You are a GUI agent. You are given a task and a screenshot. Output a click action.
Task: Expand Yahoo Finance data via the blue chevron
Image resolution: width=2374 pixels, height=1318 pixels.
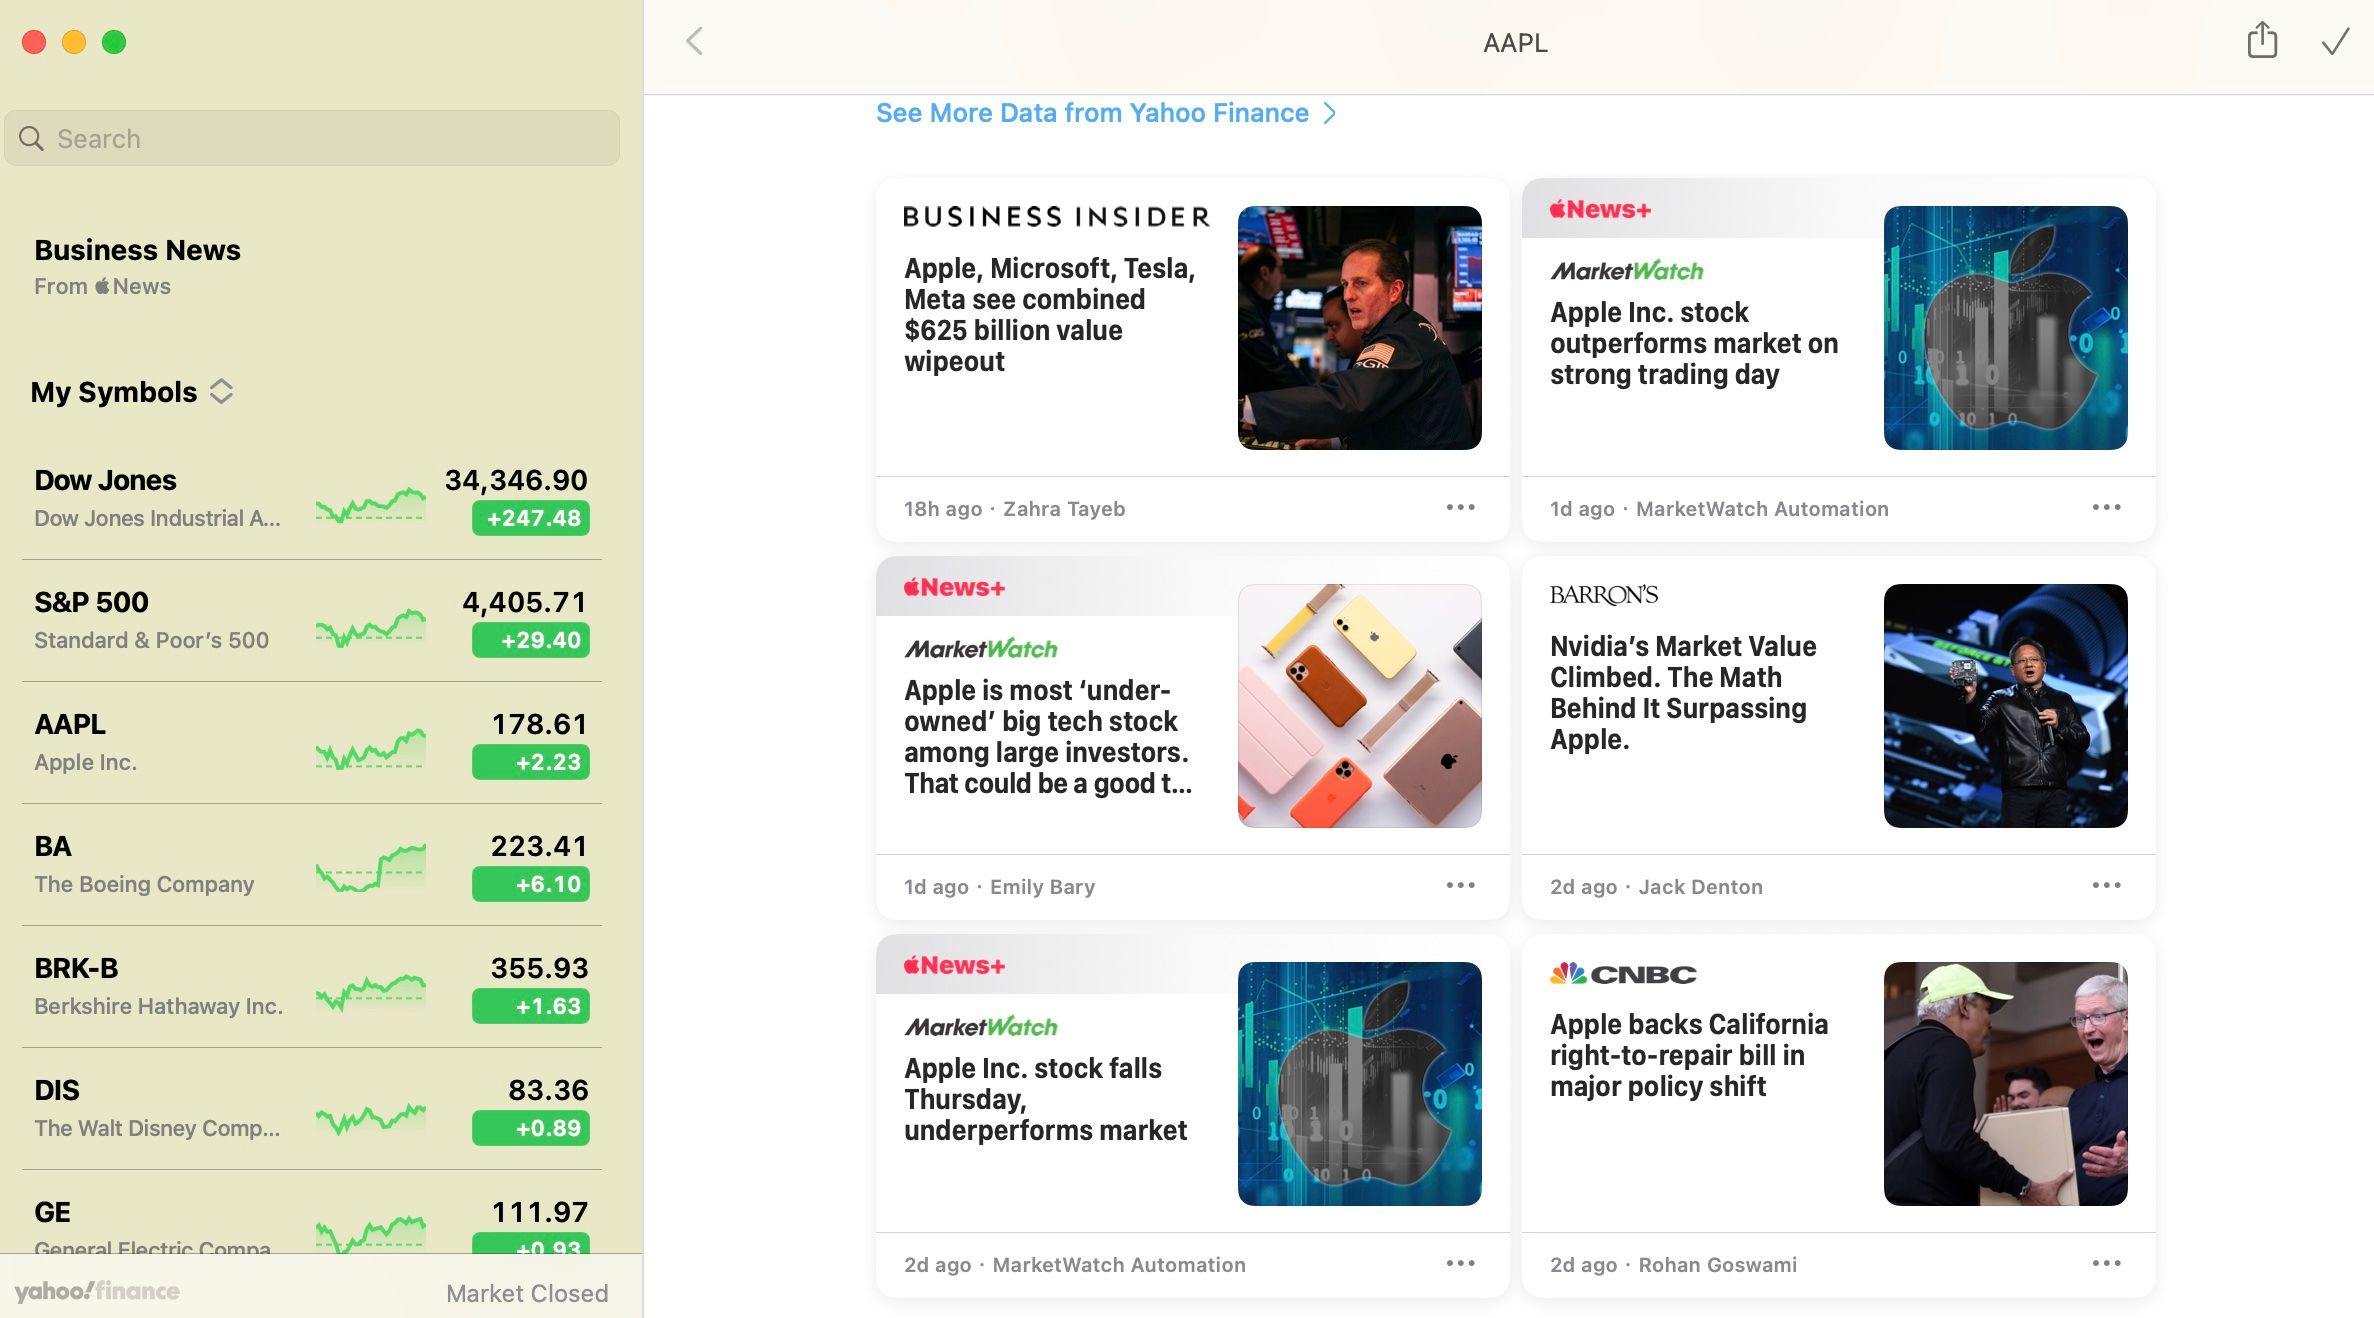pos(1330,113)
